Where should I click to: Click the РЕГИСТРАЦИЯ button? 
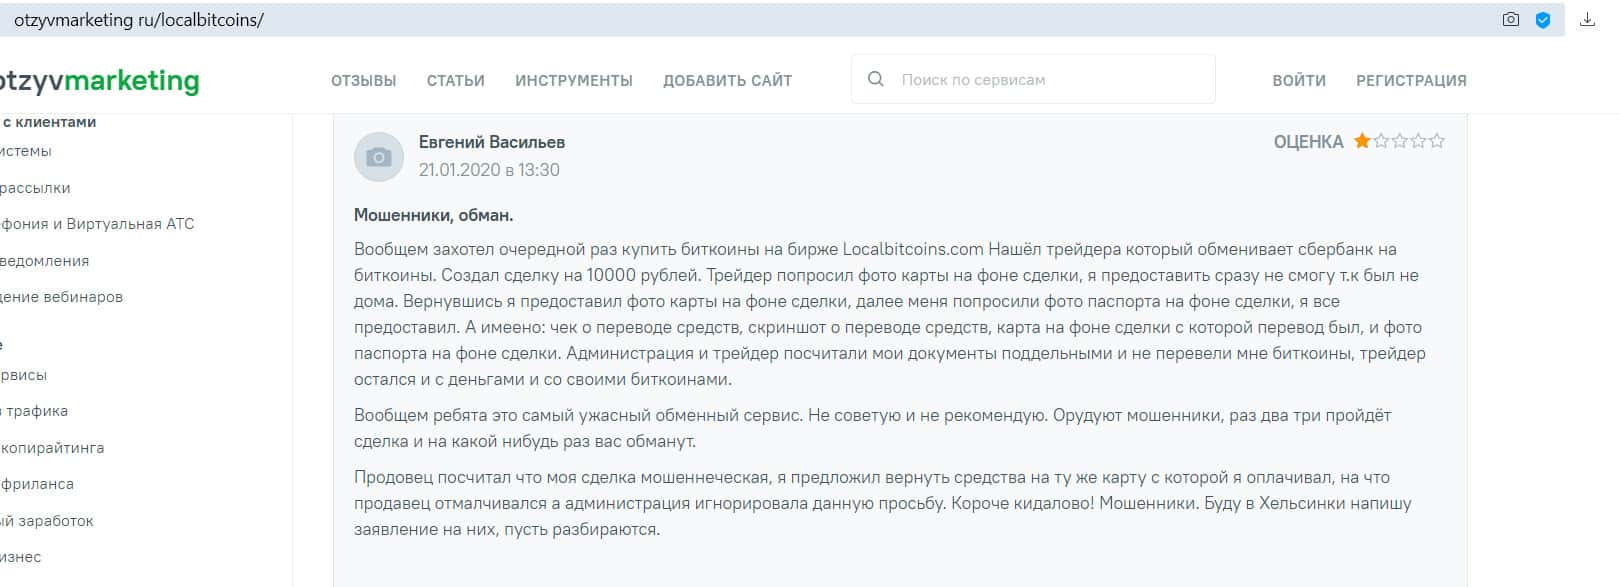[1411, 81]
